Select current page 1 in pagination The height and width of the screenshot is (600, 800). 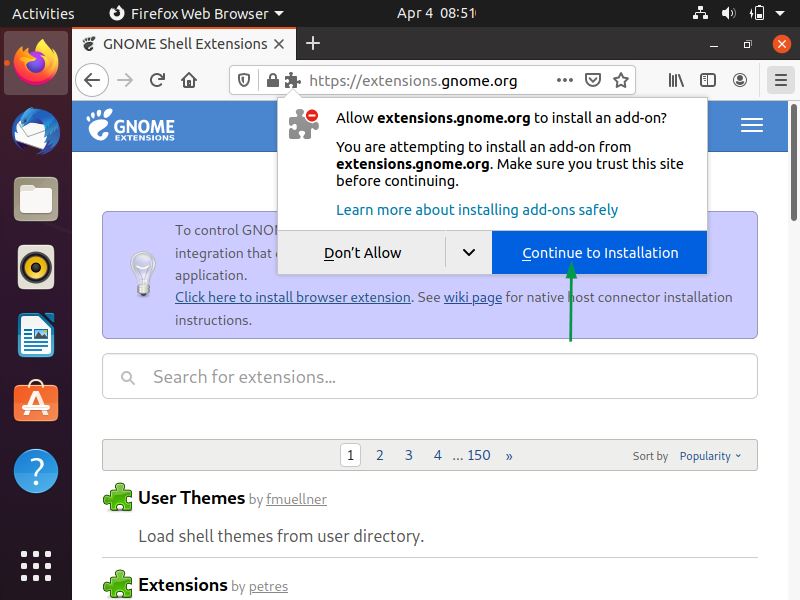(x=351, y=455)
